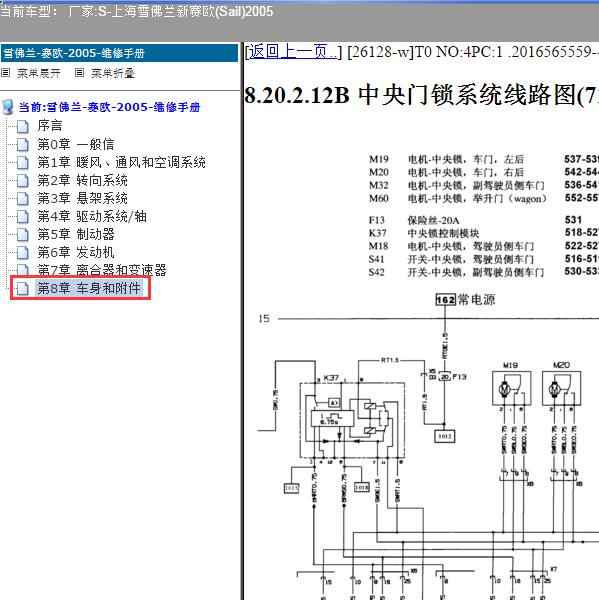Open 第5章 制动器
Viewport: 599px width, 600px height.
tap(76, 234)
